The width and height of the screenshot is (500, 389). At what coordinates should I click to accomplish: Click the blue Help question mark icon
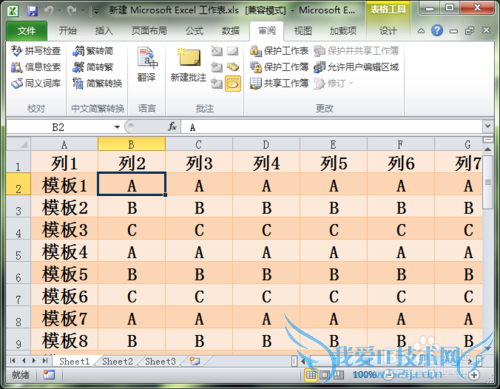click(437, 31)
